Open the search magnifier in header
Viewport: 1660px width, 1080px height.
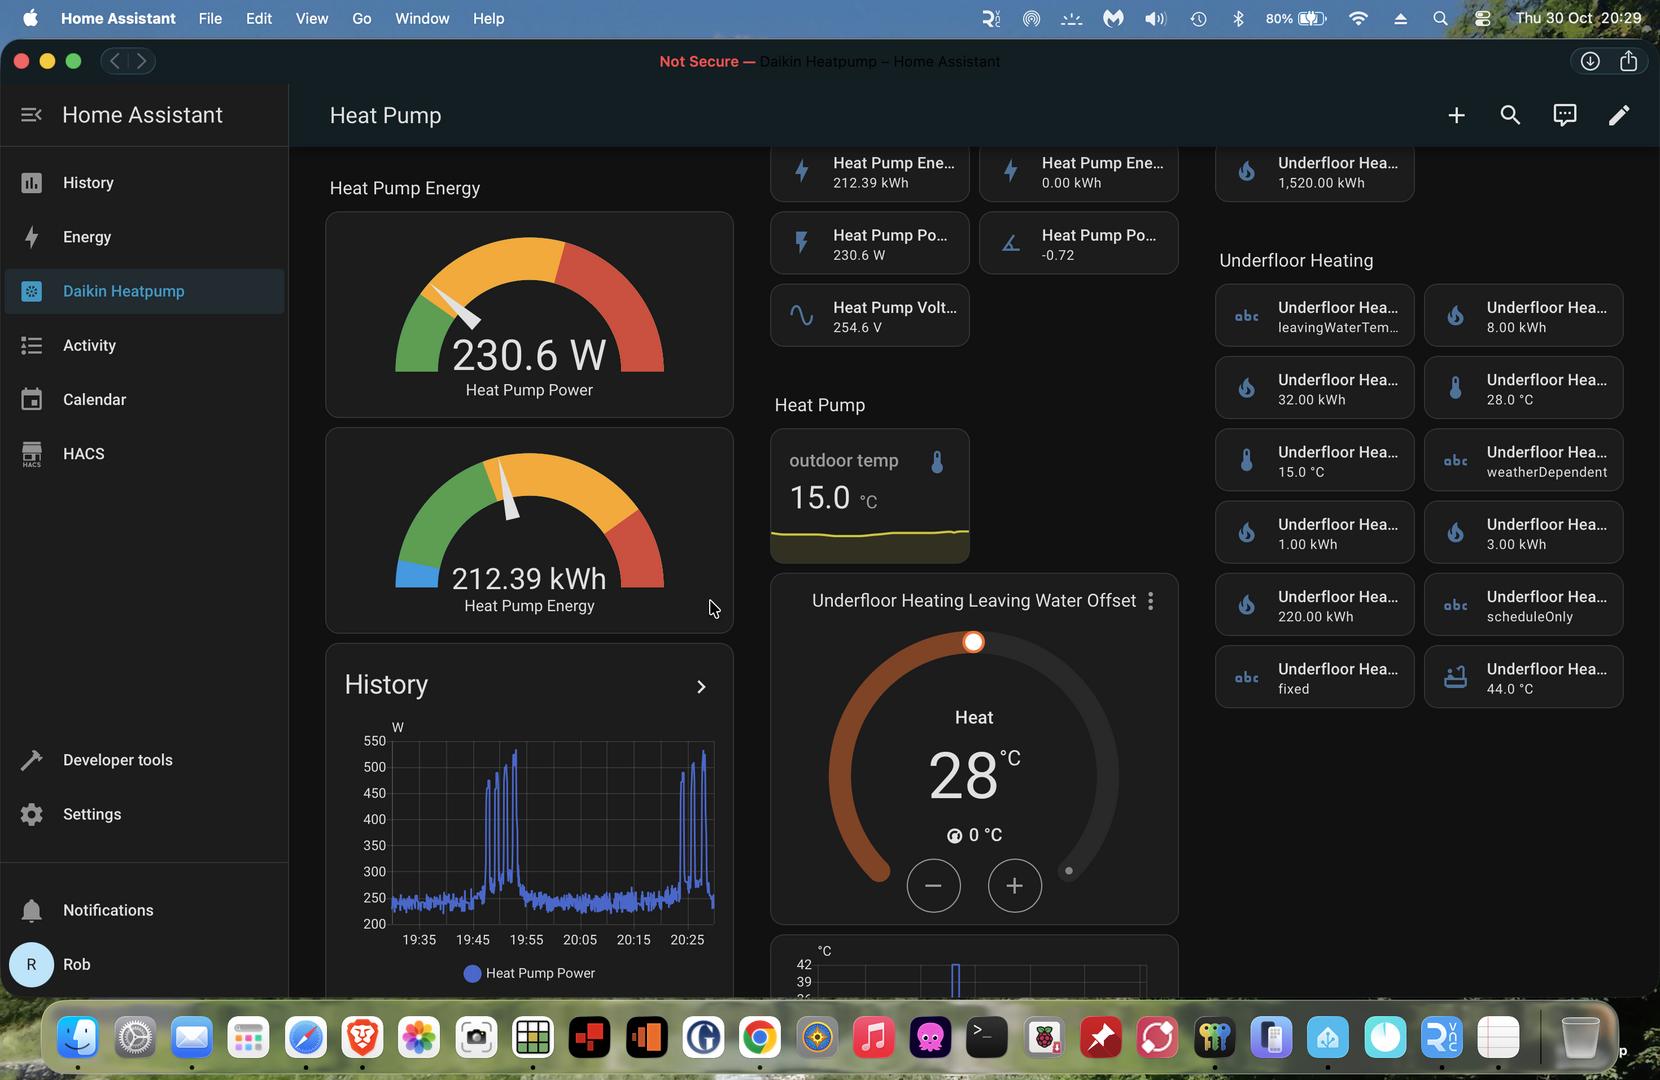1510,116
